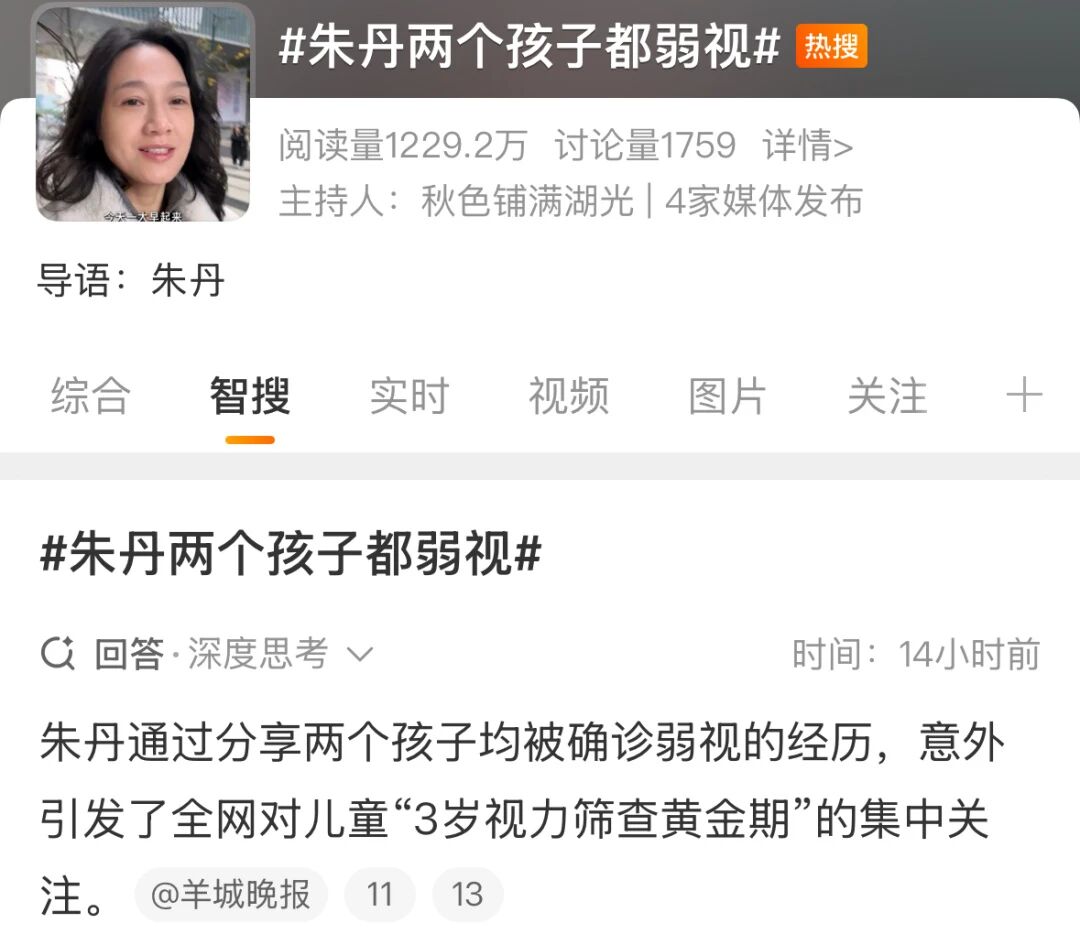This screenshot has height=934, width=1080.
Task: Open citation reference 11
Action: pyautogui.click(x=380, y=895)
